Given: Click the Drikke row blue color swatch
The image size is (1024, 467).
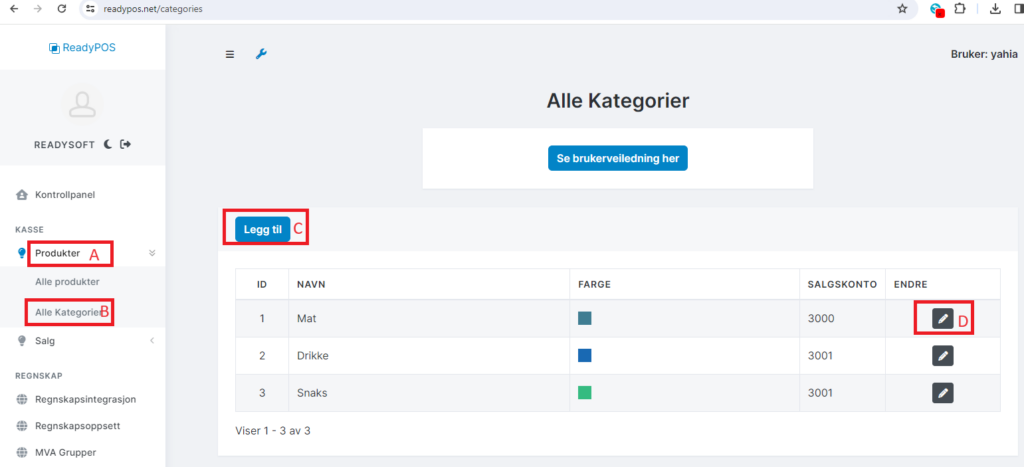Looking at the screenshot, I should point(584,355).
